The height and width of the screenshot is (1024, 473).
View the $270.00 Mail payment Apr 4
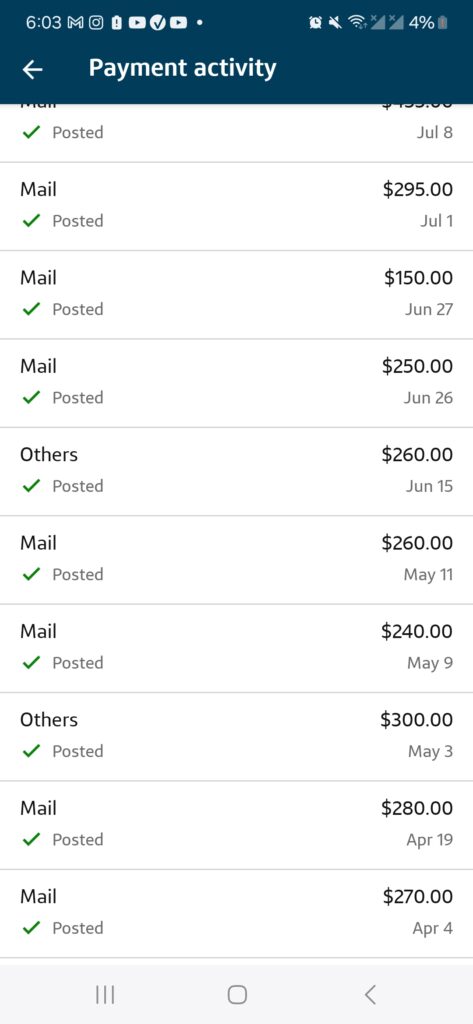coord(236,914)
